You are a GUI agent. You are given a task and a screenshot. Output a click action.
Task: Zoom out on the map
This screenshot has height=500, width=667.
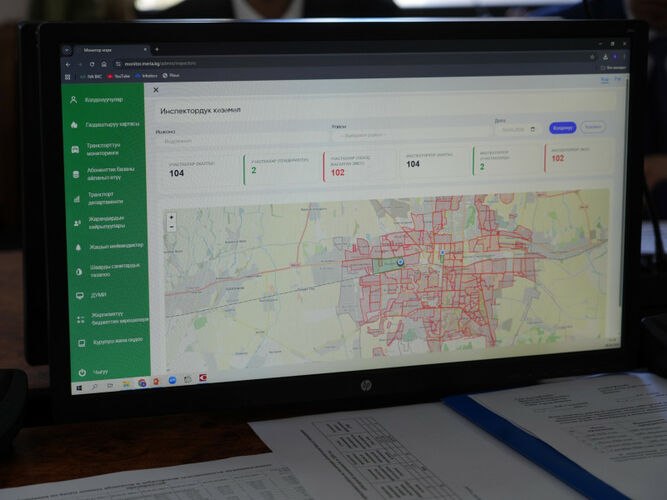click(x=171, y=227)
